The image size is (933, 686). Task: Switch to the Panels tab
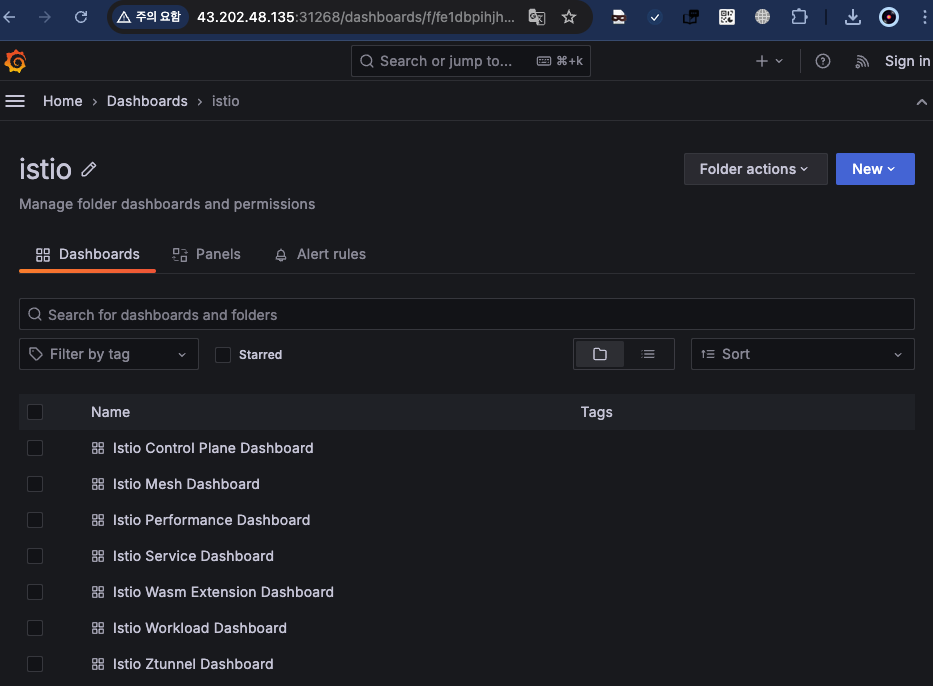(x=206, y=255)
